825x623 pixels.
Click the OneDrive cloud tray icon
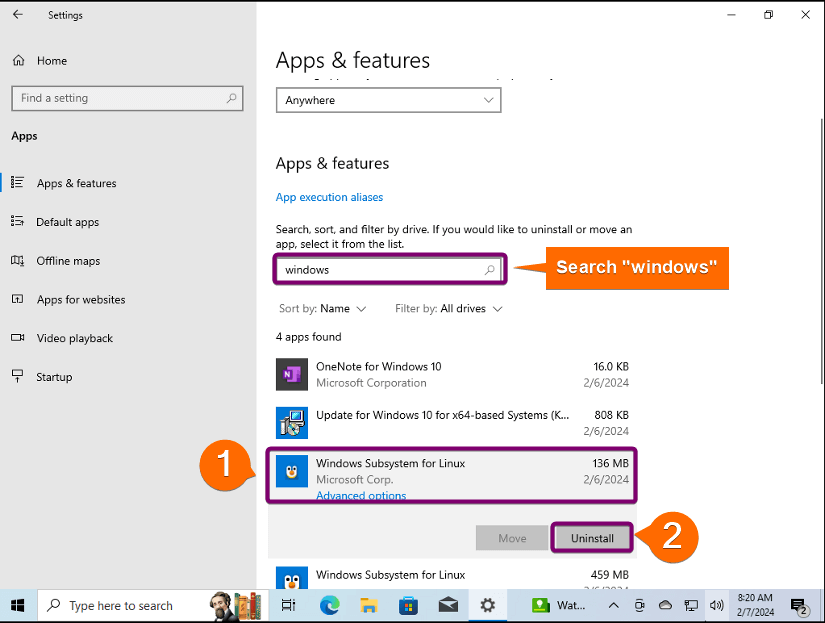tap(665, 605)
